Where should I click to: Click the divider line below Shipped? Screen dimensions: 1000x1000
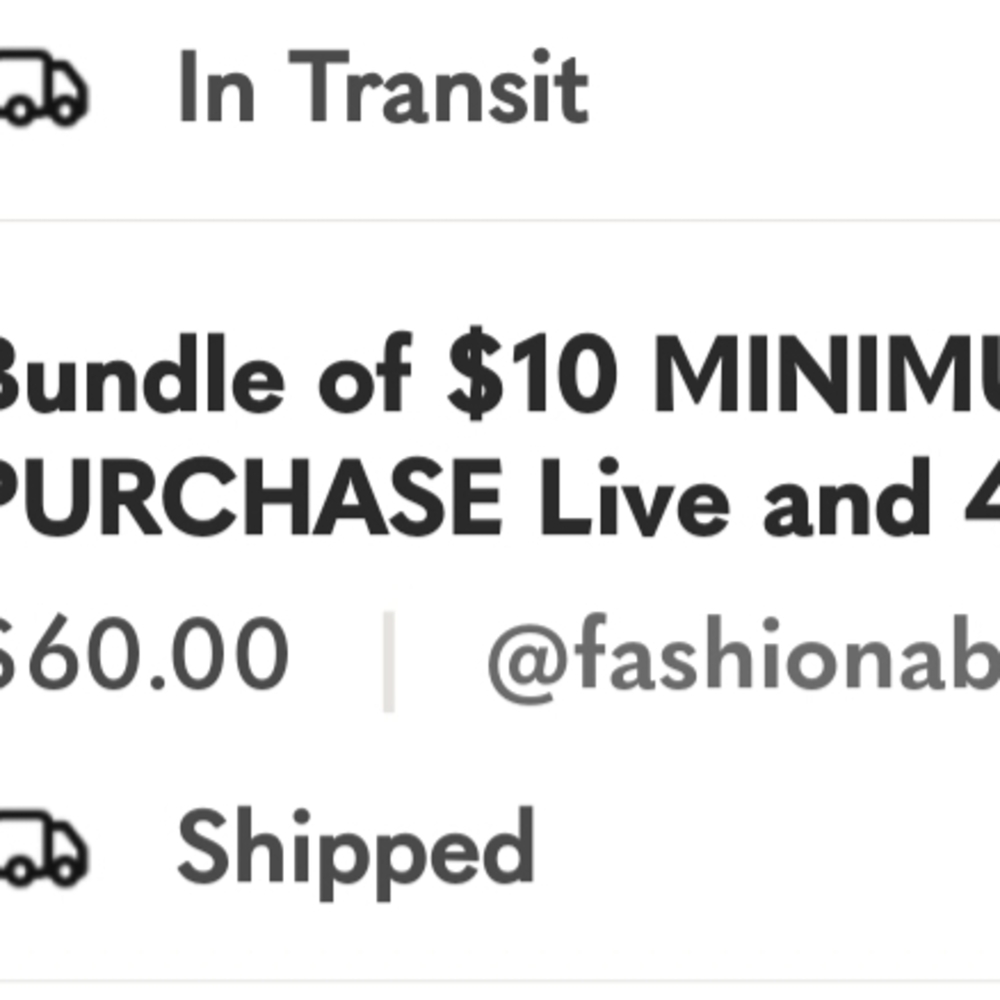pos(500,981)
